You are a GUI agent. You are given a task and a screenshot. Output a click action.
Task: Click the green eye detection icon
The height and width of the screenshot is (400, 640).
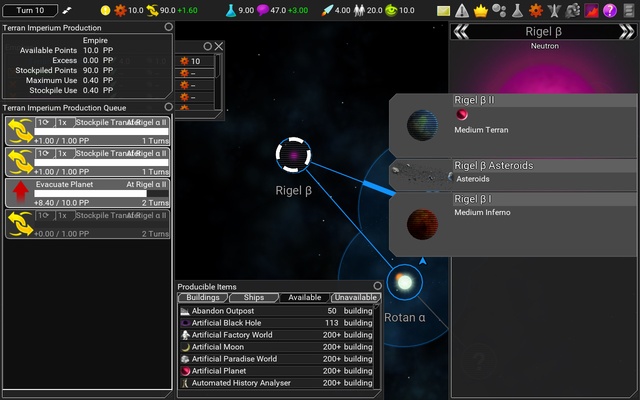pos(391,11)
